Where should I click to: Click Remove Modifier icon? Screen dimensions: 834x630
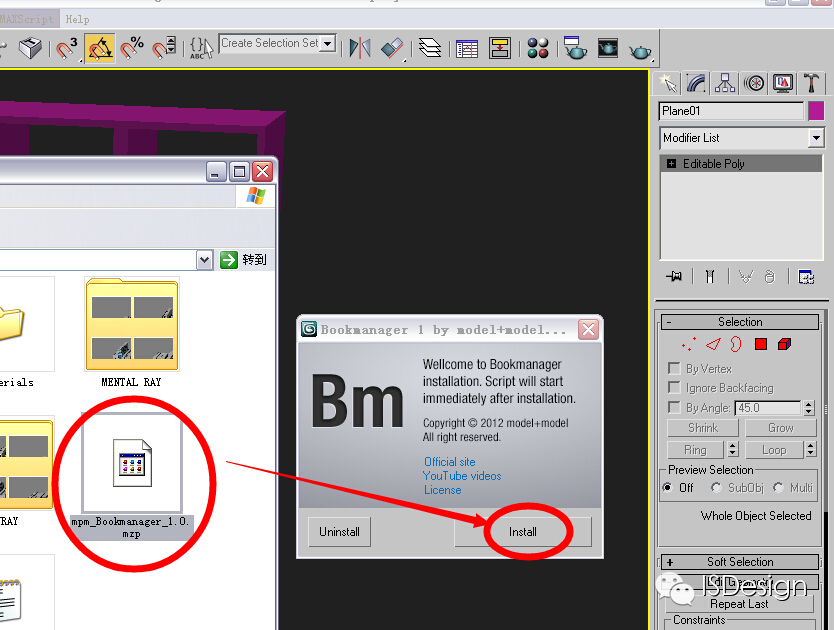coord(770,277)
